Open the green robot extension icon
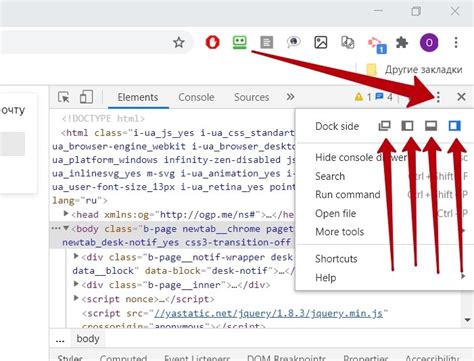The width and height of the screenshot is (474, 361). [240, 42]
